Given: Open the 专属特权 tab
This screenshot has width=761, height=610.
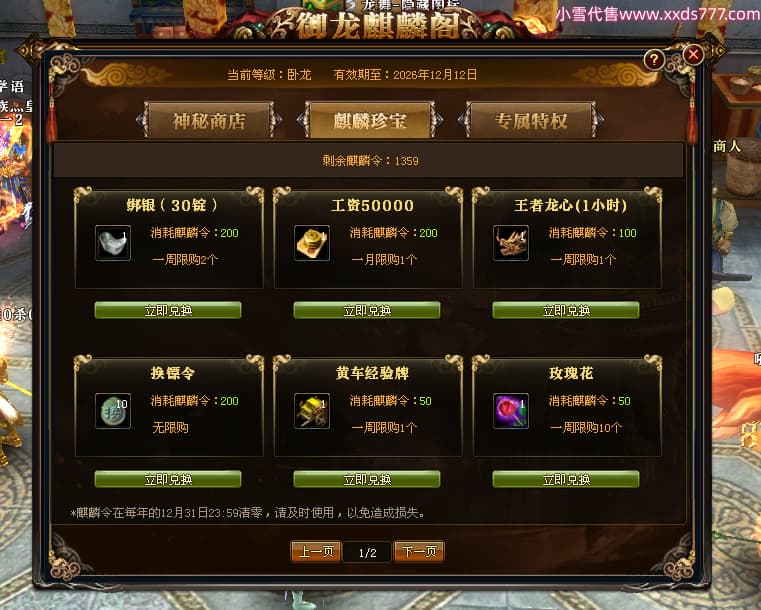Looking at the screenshot, I should [x=531, y=120].
